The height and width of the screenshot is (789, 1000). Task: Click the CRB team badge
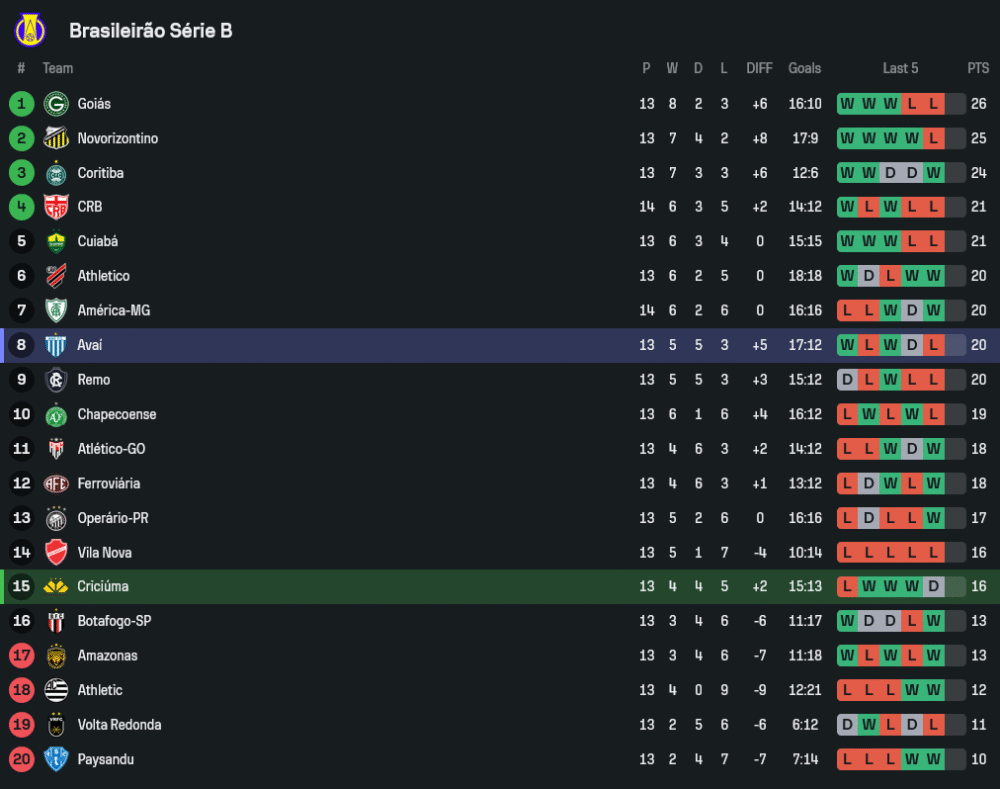56,207
